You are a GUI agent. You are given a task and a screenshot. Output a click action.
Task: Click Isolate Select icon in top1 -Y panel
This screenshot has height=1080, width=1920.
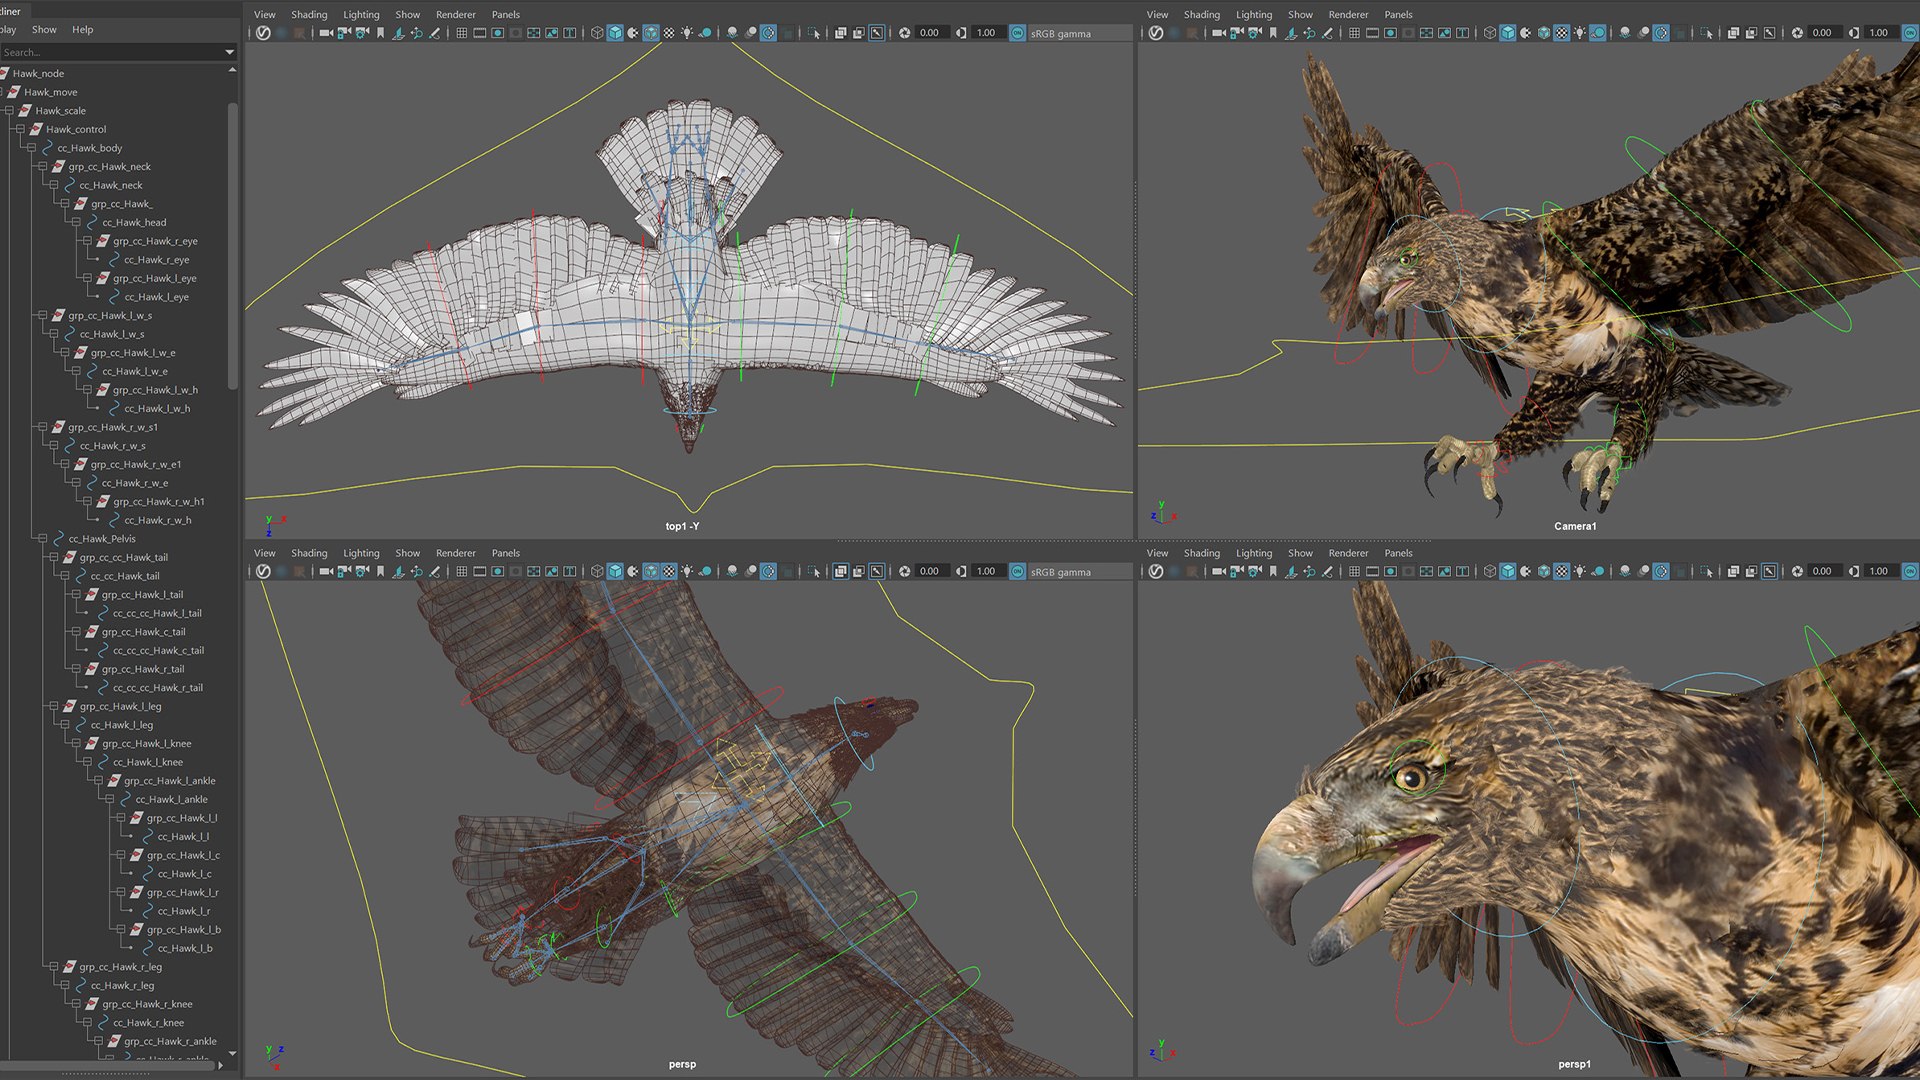click(813, 33)
